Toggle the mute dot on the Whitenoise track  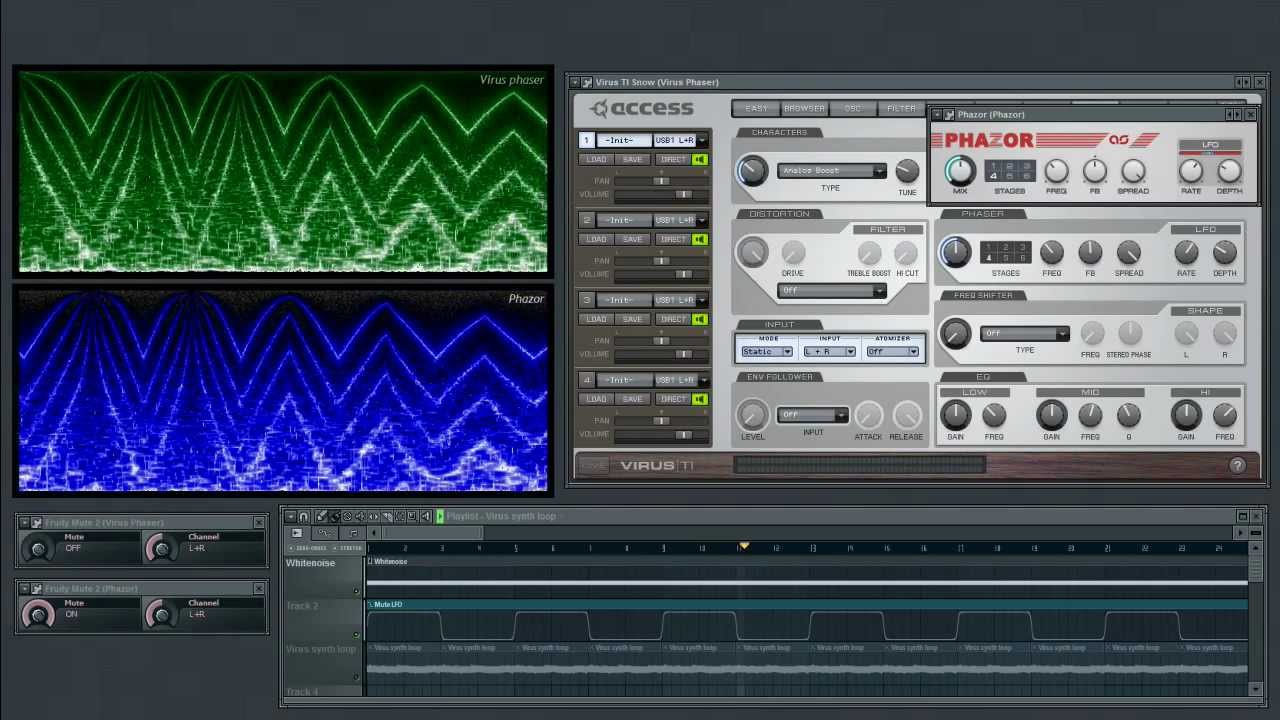357,590
